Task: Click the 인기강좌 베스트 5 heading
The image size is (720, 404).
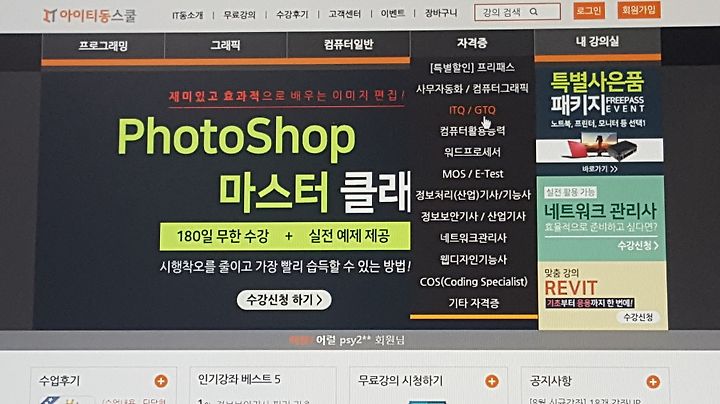Action: (239, 379)
